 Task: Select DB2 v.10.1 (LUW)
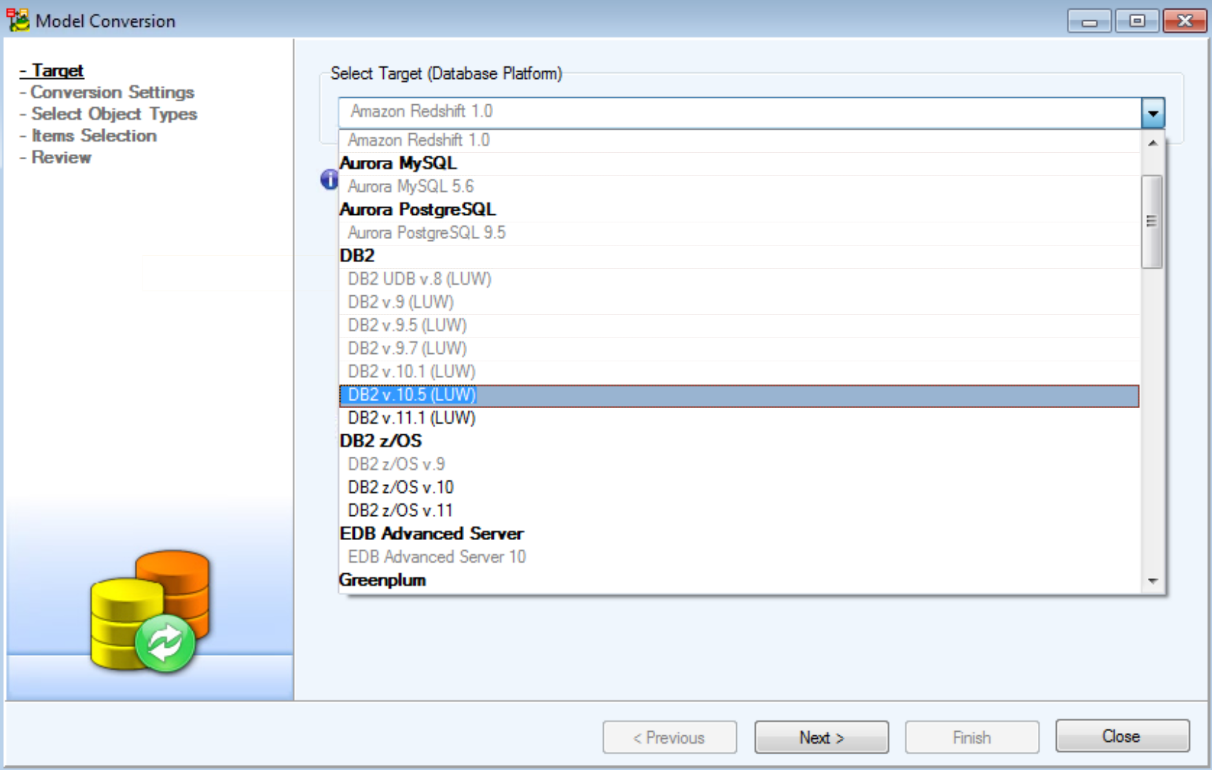coord(740,371)
